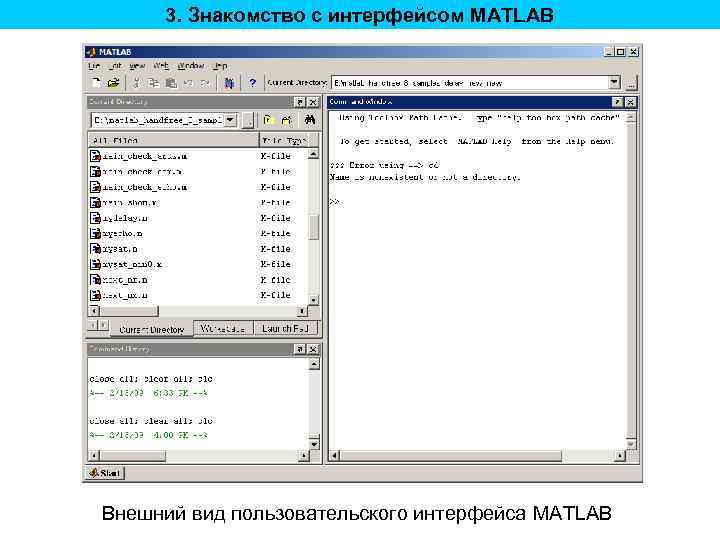The image size is (720, 540).
Task: Click the file icon beside myecho.m
Action: click(x=95, y=233)
